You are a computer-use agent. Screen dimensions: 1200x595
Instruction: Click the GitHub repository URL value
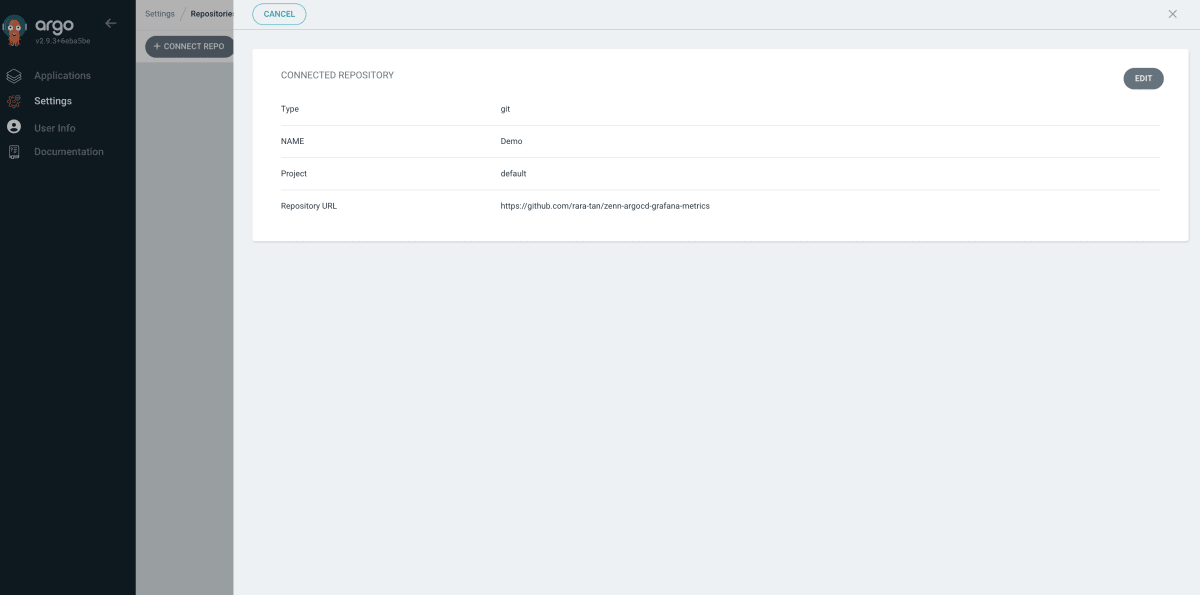coord(605,206)
